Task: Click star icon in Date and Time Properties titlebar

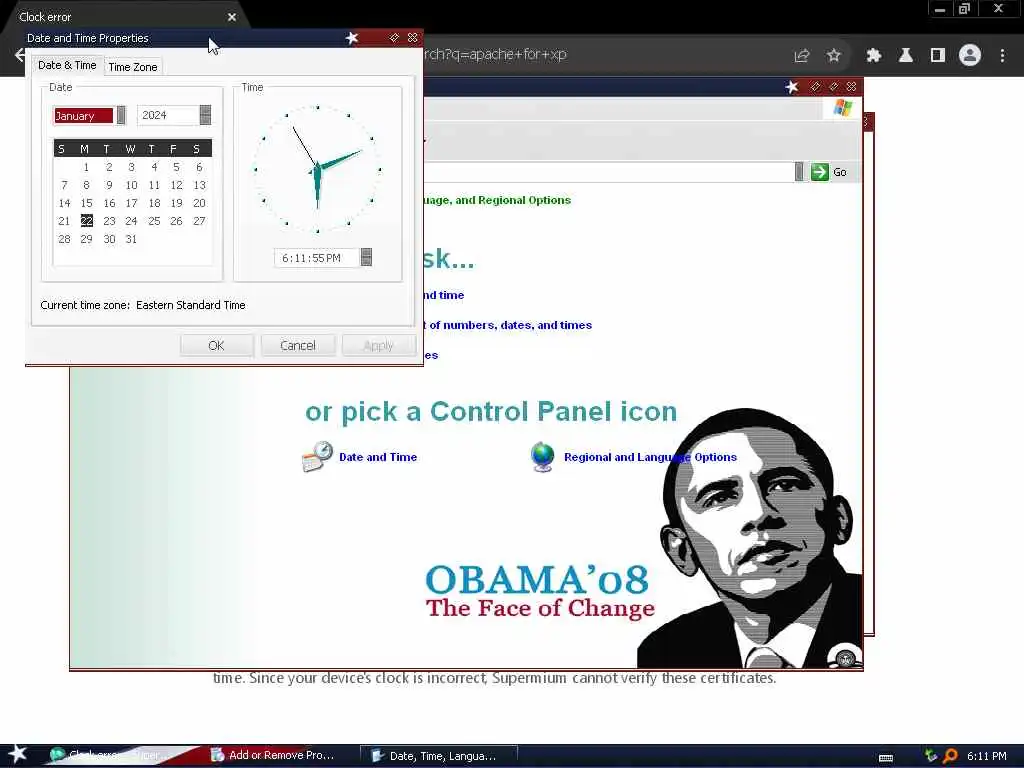Action: click(352, 38)
